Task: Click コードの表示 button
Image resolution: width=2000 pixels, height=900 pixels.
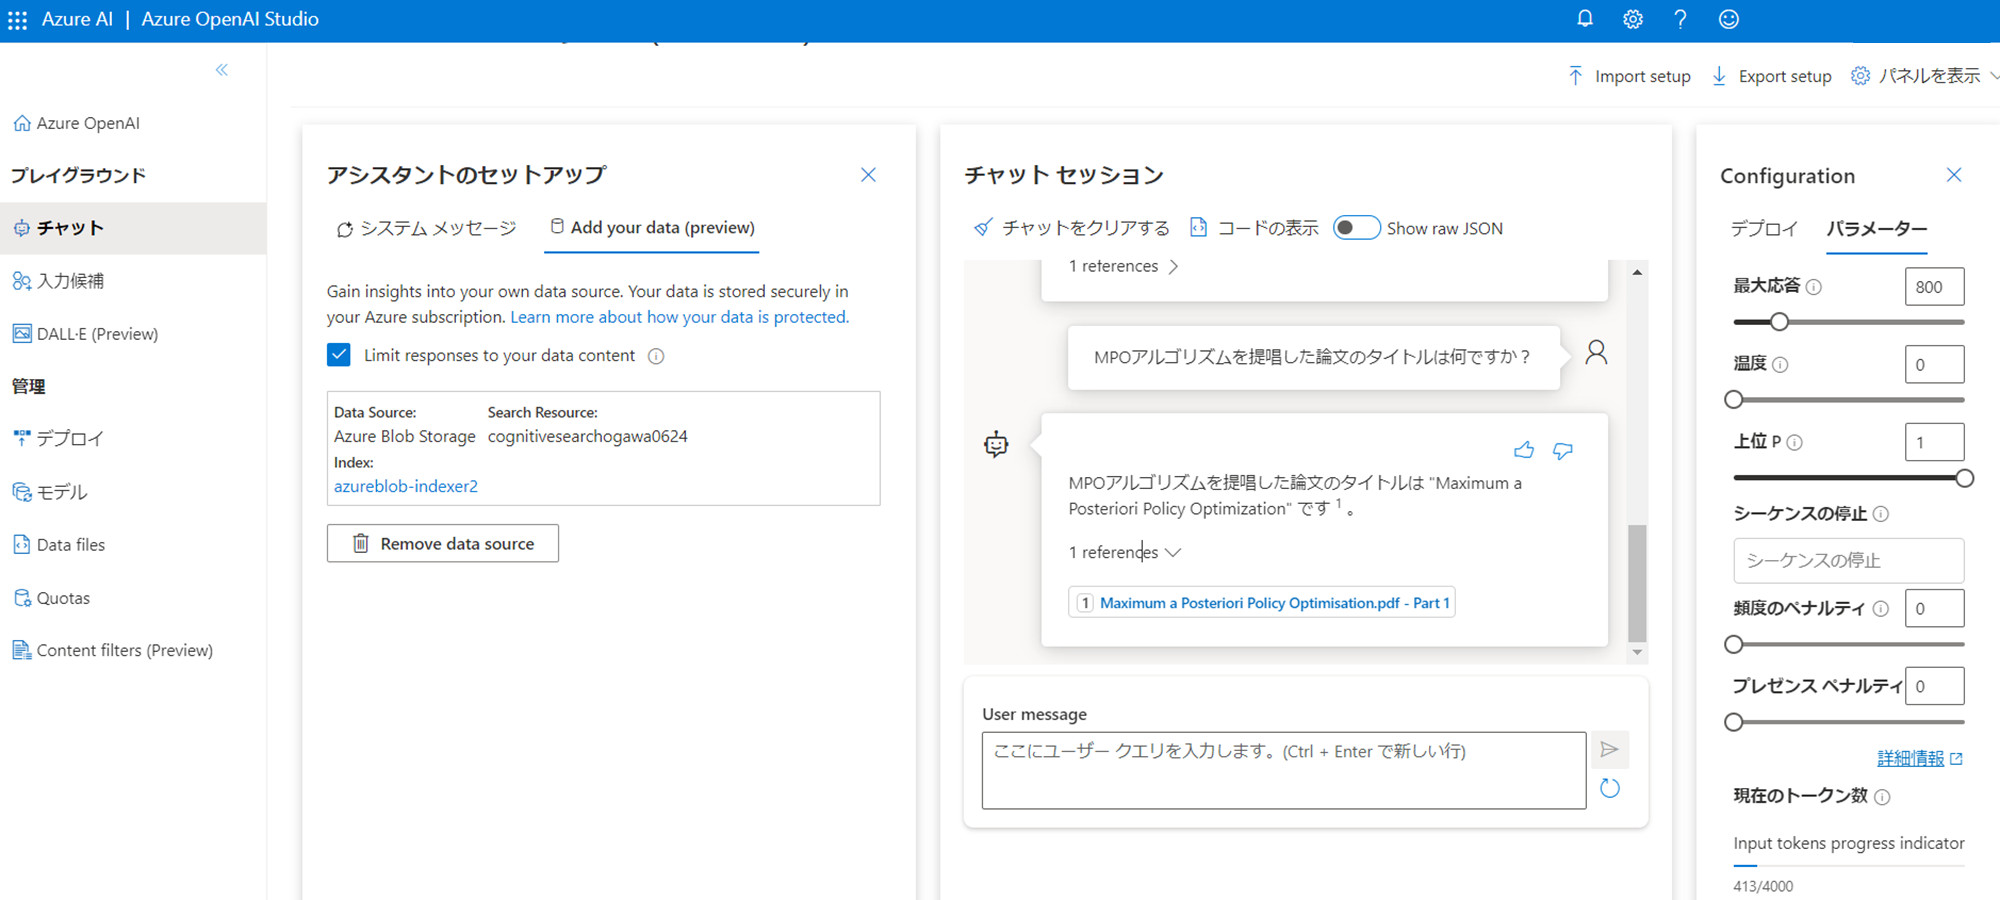Action: pos(1254,228)
